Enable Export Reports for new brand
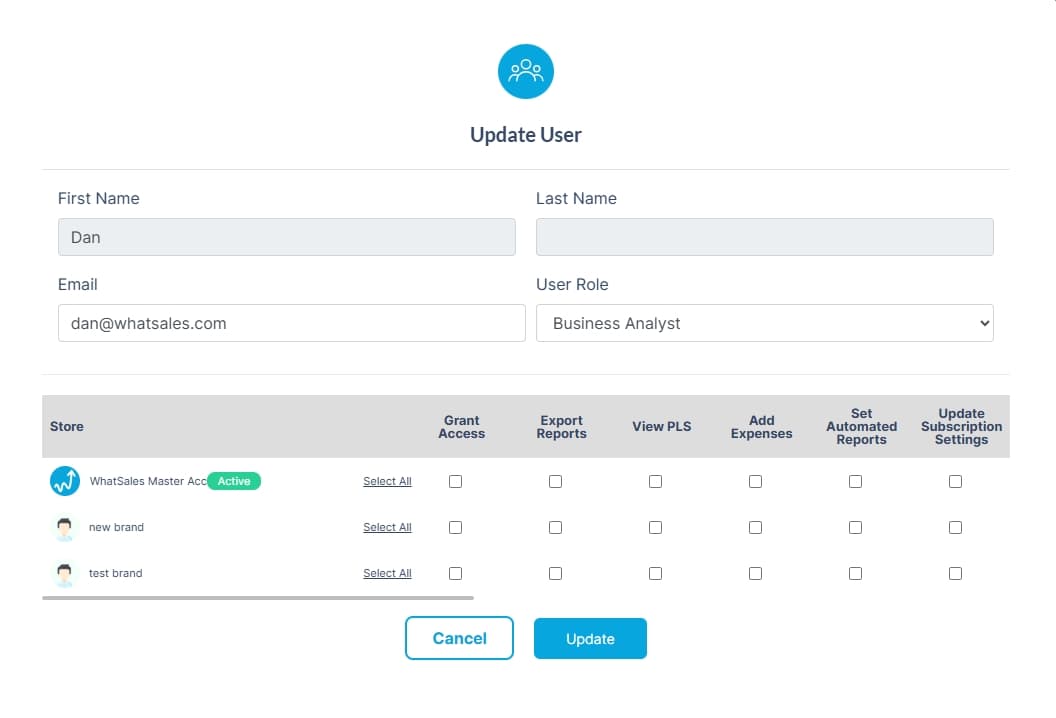Viewport: 1056px width, 718px height. tap(555, 527)
